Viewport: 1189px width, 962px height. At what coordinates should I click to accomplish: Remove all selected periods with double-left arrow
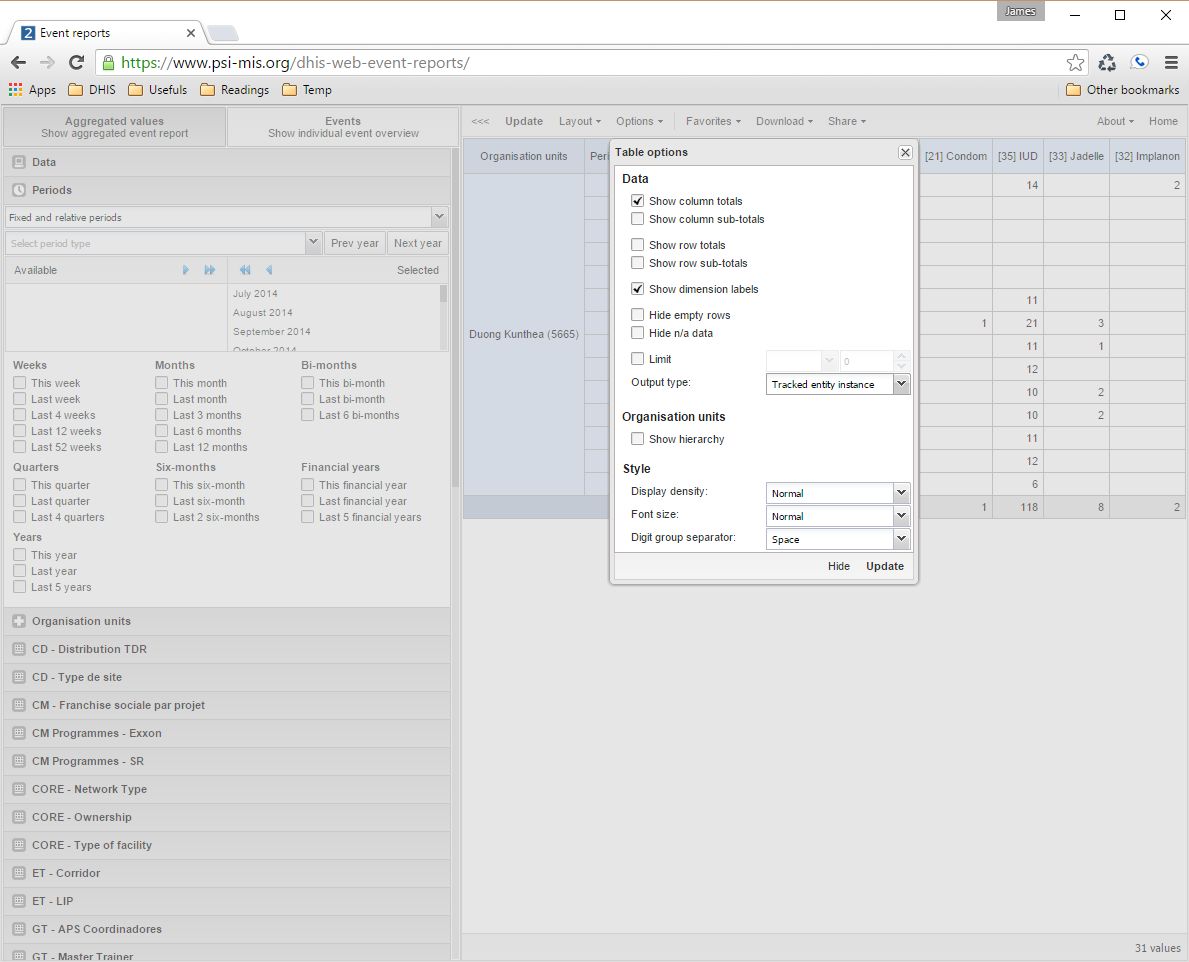[245, 270]
